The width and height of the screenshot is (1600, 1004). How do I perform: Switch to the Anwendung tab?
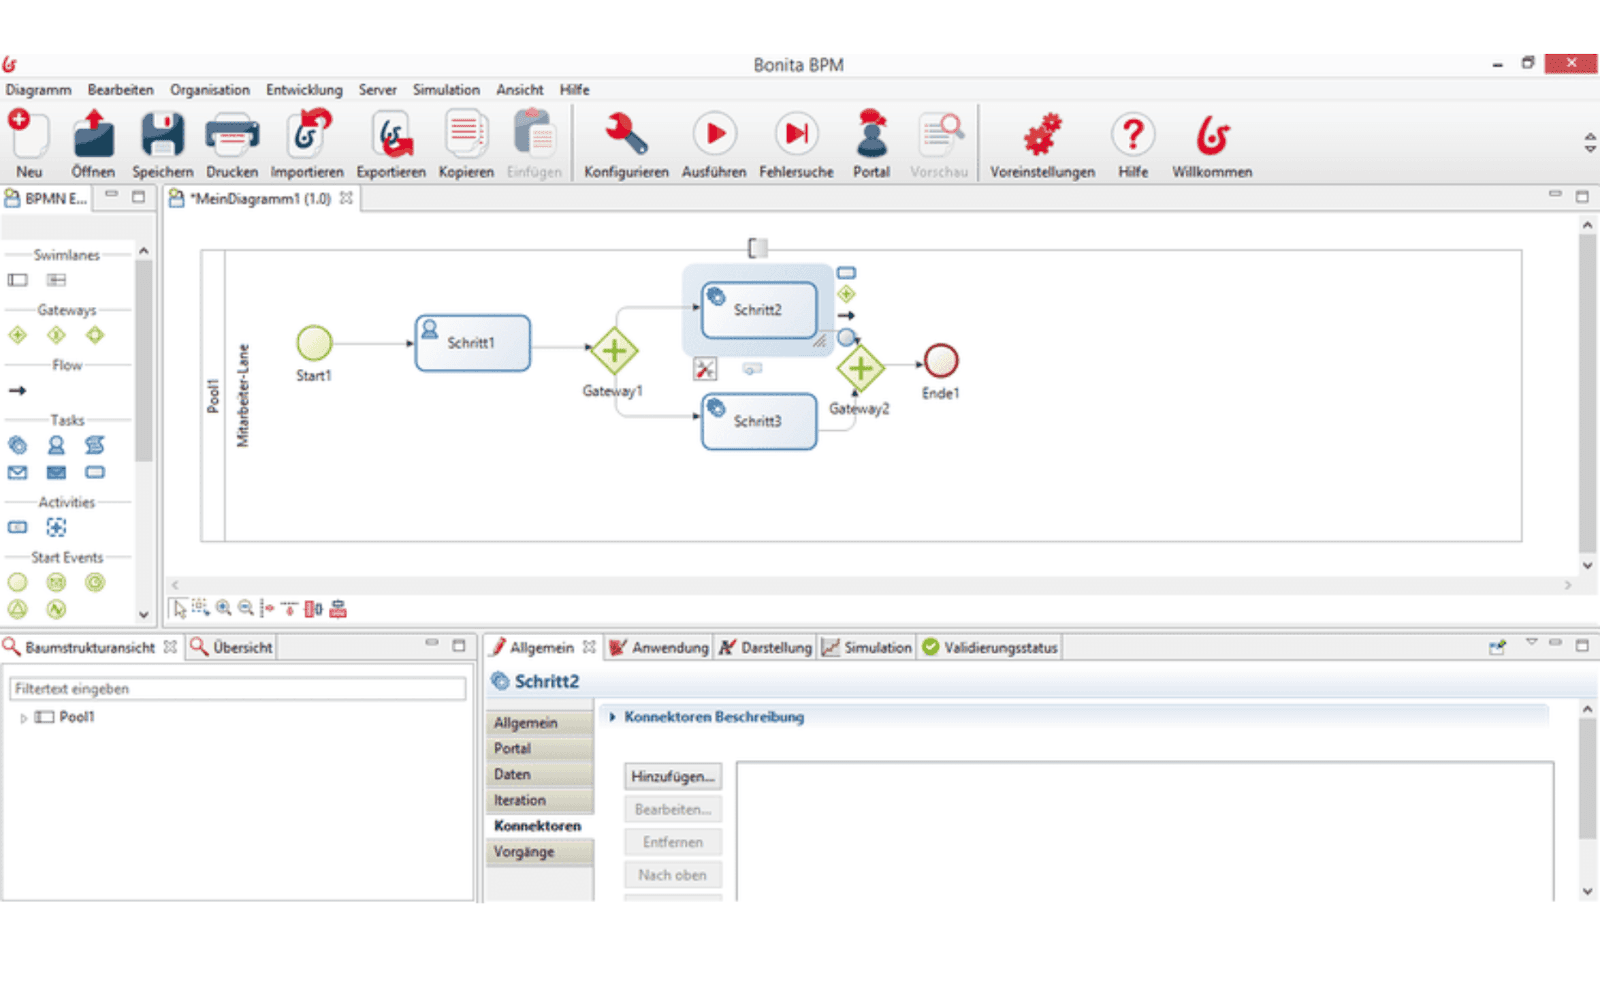[659, 648]
